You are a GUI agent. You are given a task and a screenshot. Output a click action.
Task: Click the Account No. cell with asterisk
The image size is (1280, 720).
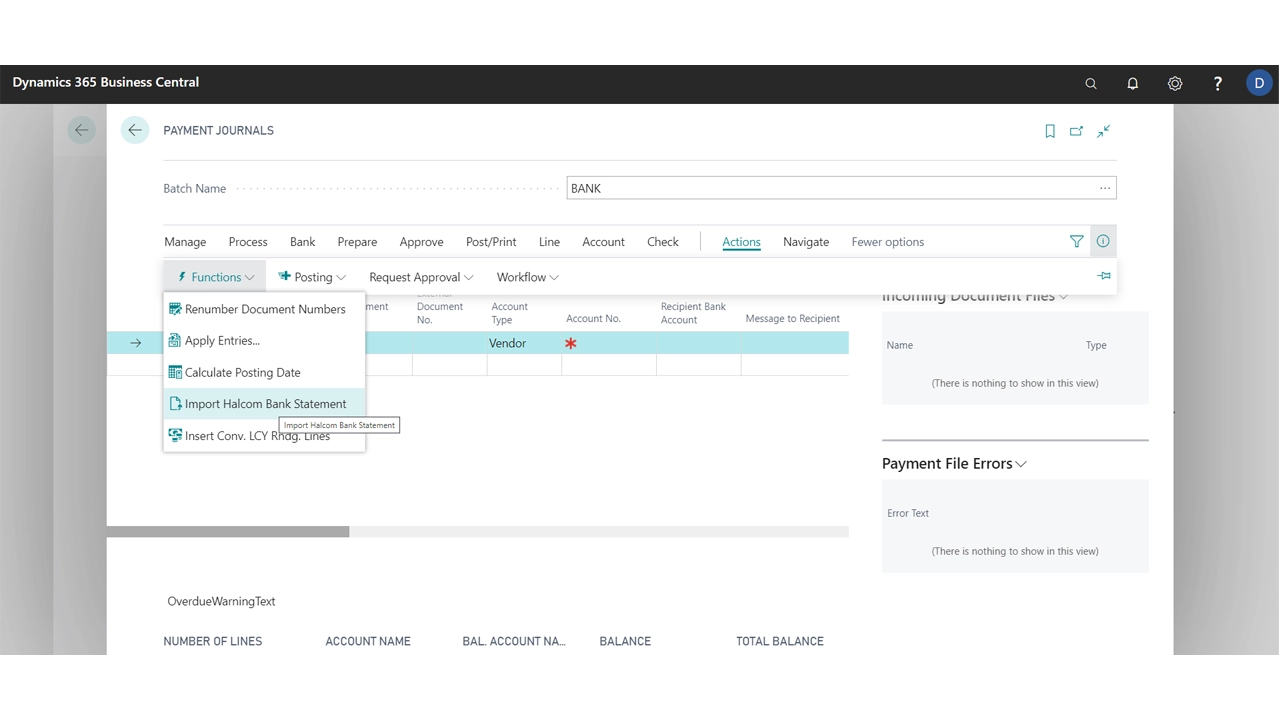pyautogui.click(x=609, y=343)
